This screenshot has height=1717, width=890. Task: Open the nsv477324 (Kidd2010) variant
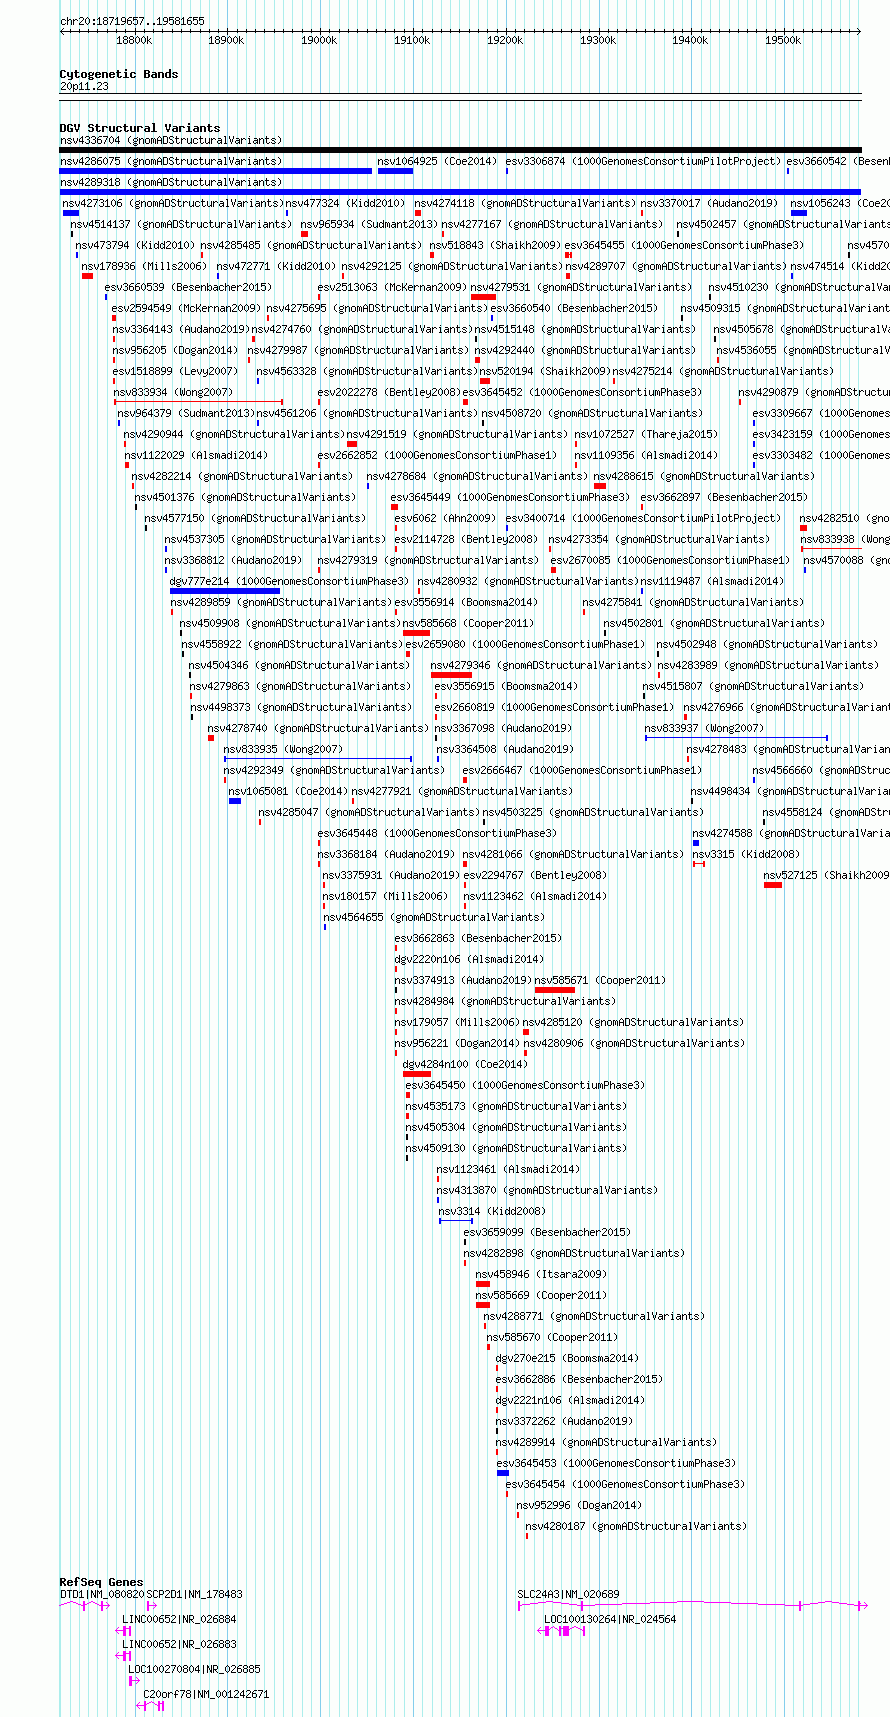click(346, 203)
